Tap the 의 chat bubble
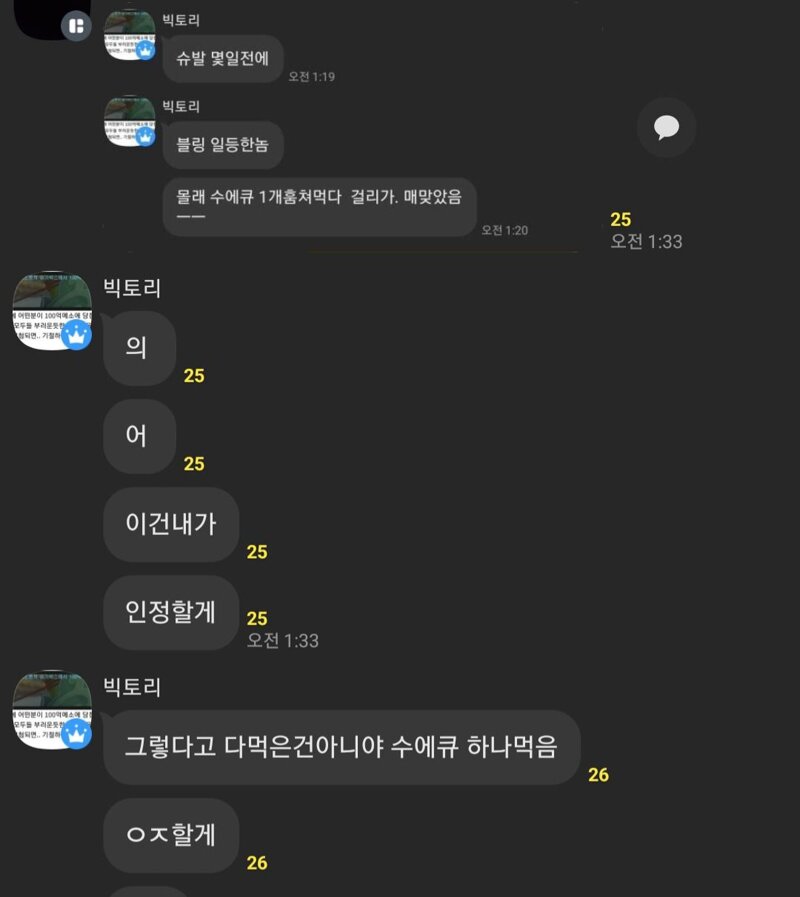The image size is (800, 897). coord(139,348)
